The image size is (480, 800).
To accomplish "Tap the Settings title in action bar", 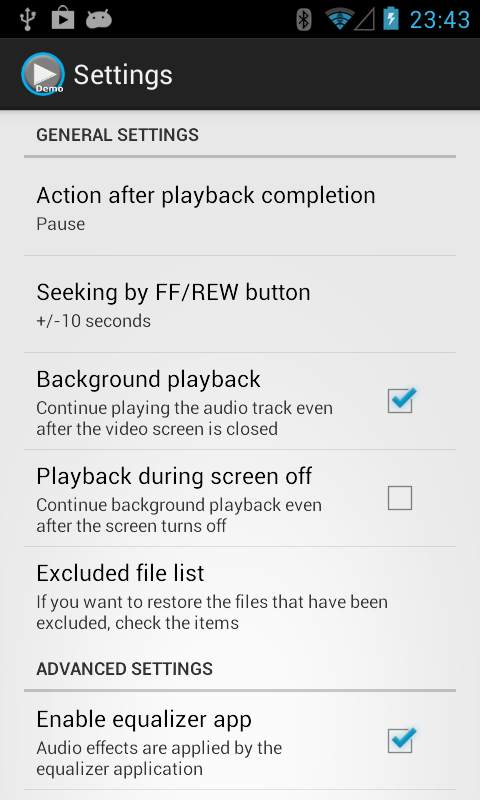I will [123, 76].
